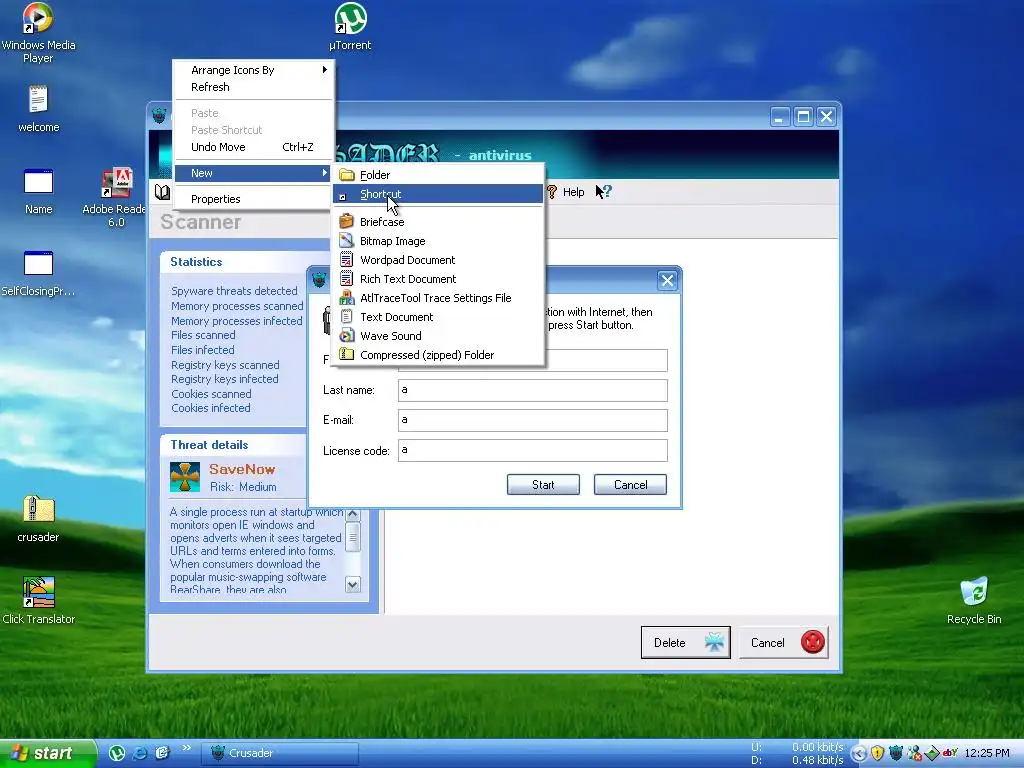
Task: Click the µTorrent quick launch icon
Action: 116,753
